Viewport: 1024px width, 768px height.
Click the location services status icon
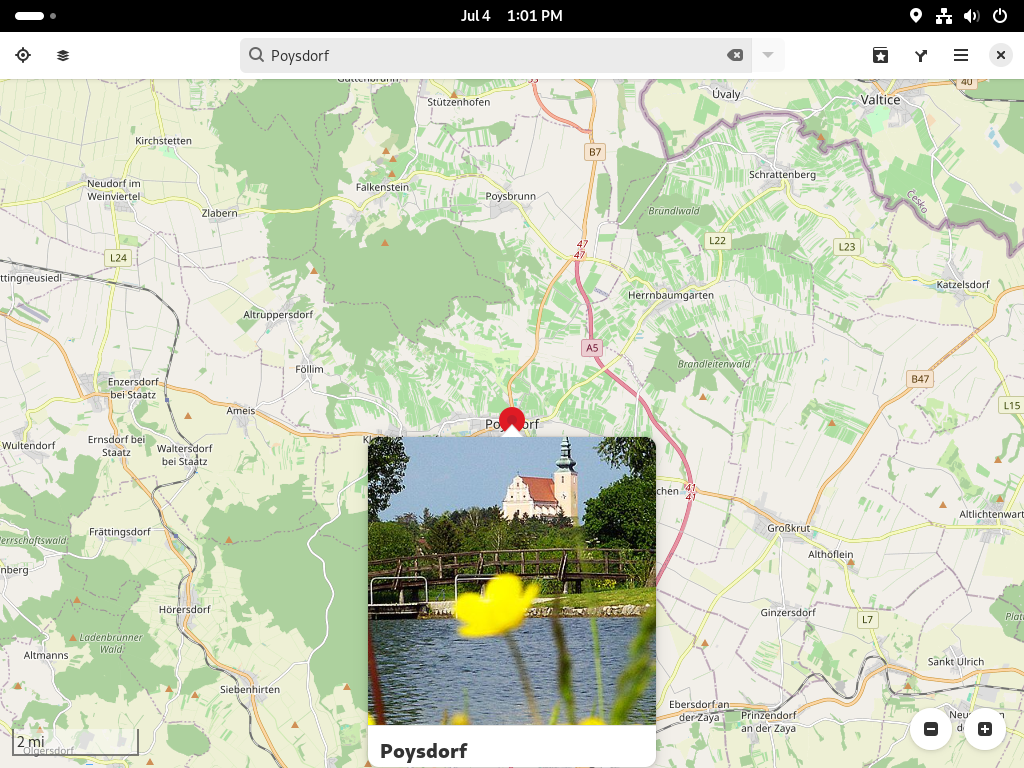(x=916, y=16)
